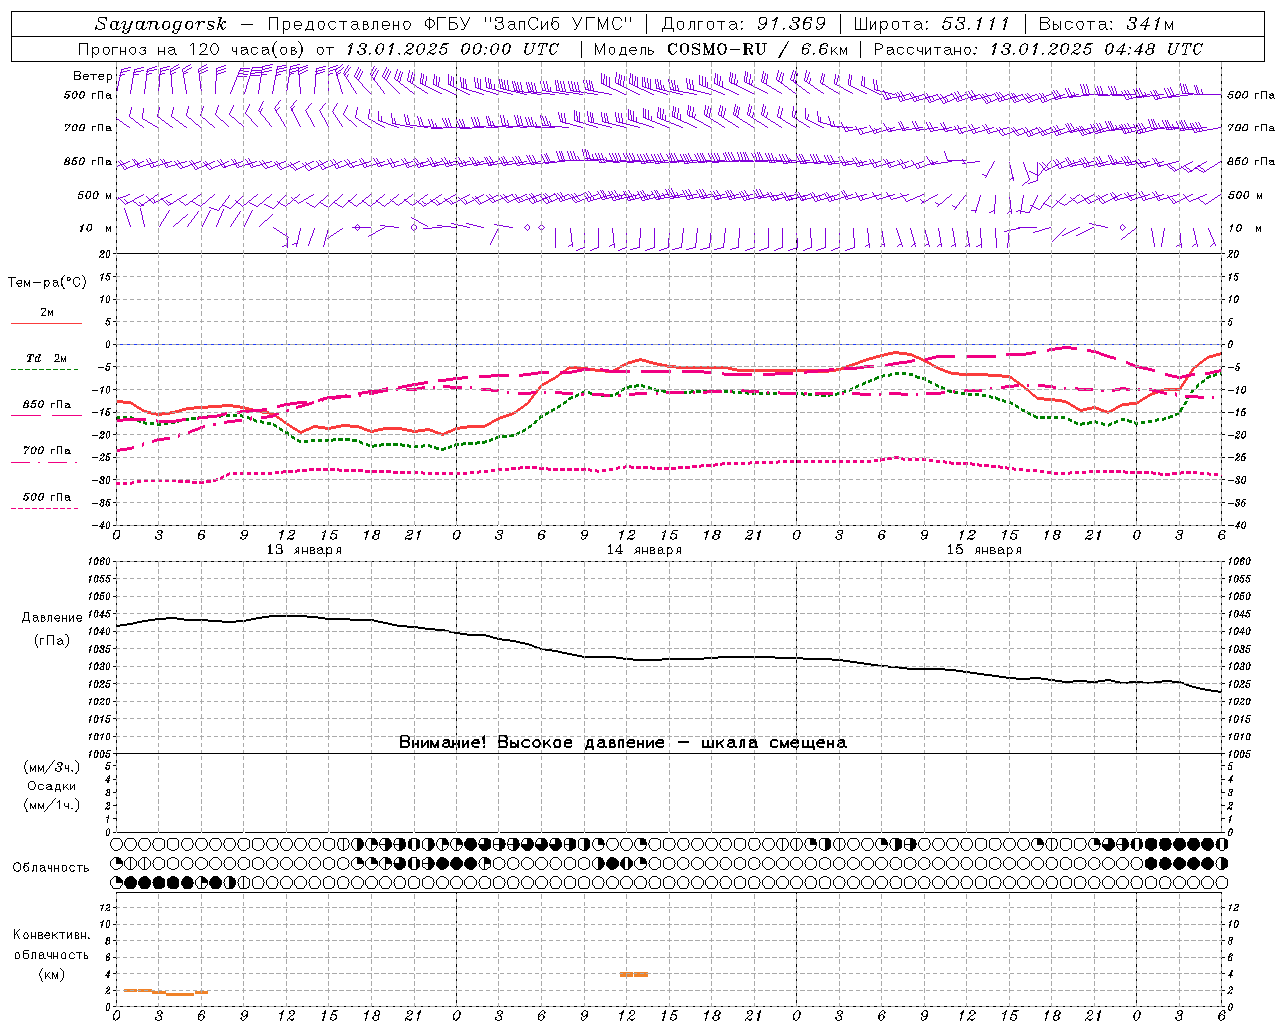Click the '13 января' date label
This screenshot has width=1280, height=1024.
304,549
